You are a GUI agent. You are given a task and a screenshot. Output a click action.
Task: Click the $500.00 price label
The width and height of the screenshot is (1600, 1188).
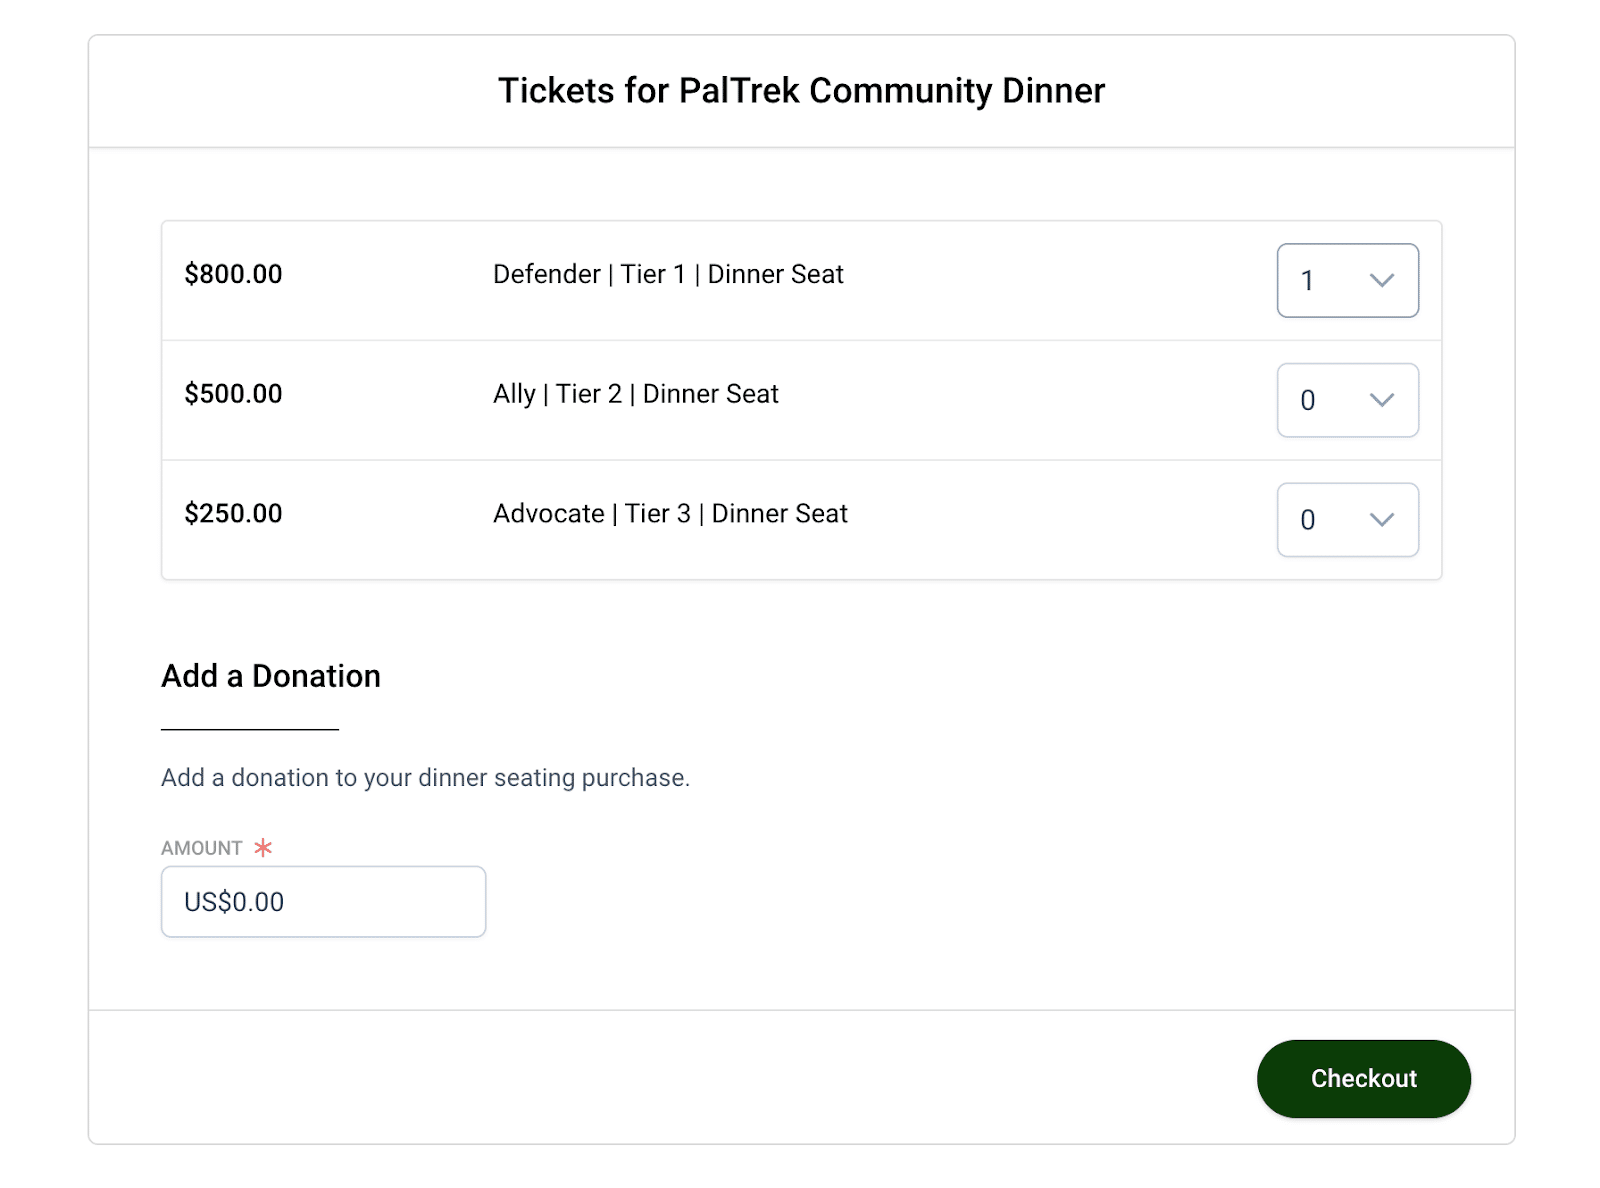(233, 393)
